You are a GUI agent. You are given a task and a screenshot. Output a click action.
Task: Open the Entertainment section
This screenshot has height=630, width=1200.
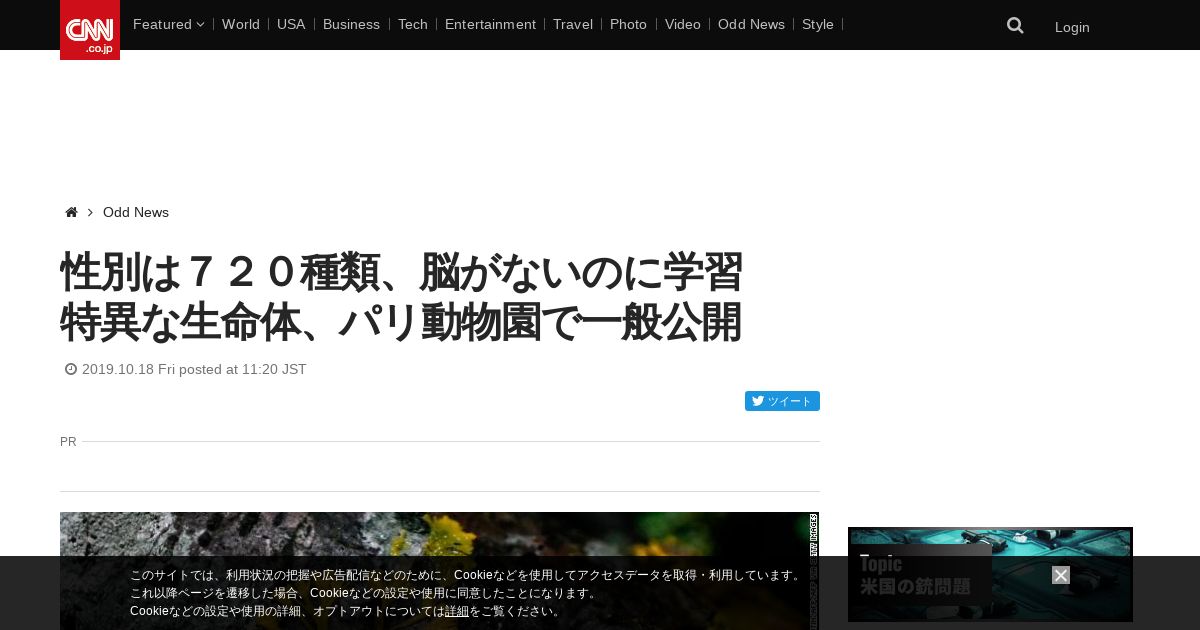coord(490,24)
